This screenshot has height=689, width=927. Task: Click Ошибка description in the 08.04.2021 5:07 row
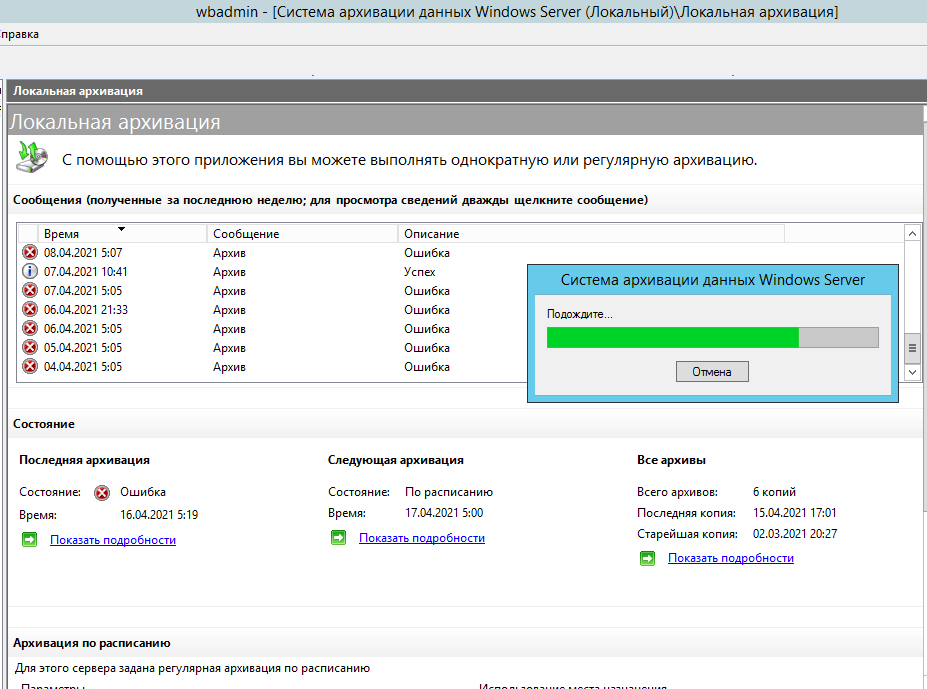coord(427,253)
